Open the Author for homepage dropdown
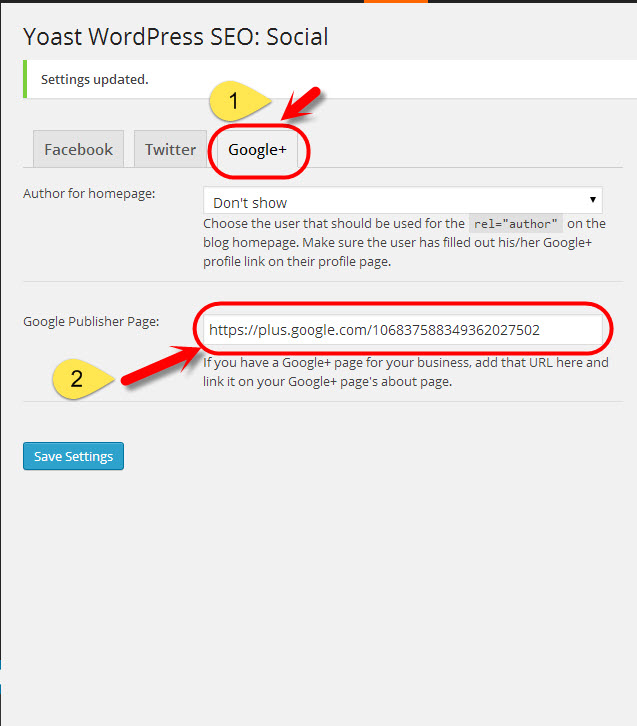The height and width of the screenshot is (726, 637). click(403, 200)
